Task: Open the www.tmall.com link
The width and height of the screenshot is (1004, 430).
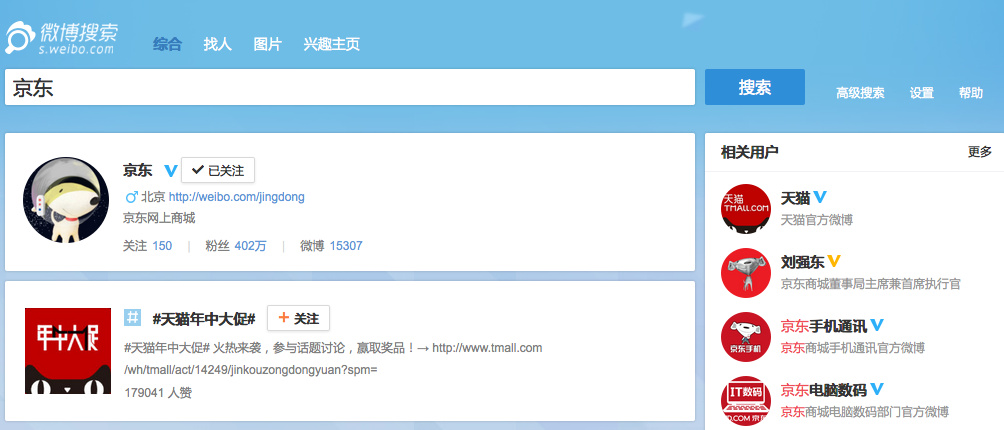Action: coord(487,348)
